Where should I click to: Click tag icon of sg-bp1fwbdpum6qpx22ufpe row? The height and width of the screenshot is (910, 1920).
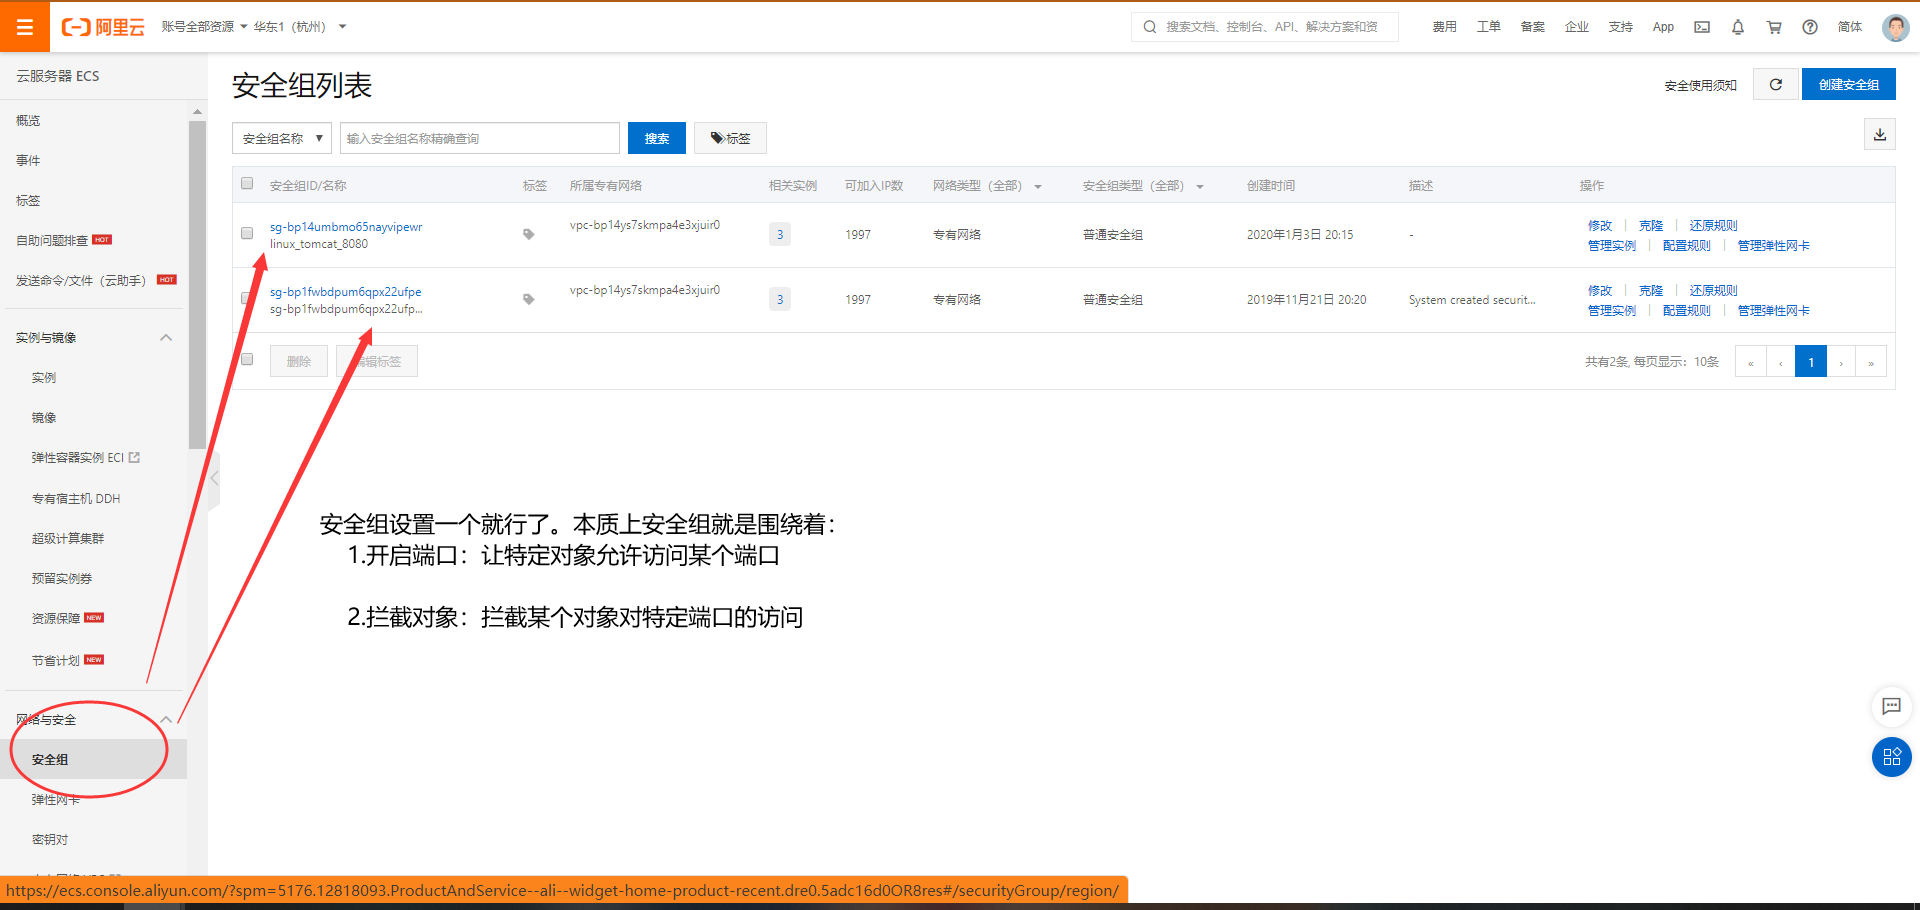click(x=529, y=299)
